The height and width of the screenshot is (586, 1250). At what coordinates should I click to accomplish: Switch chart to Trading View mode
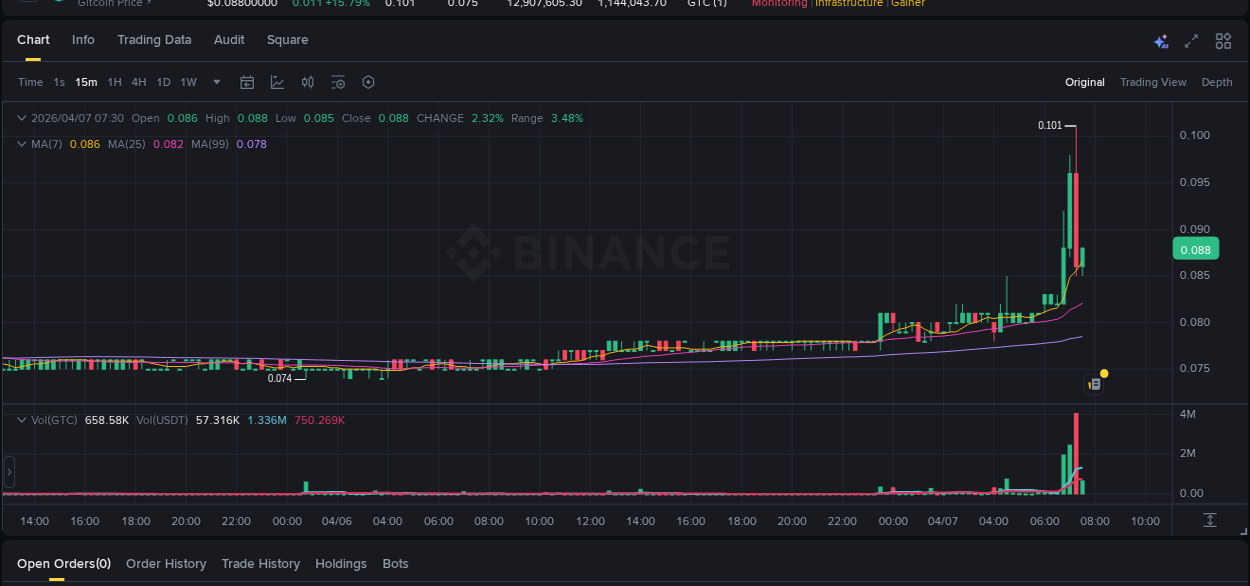[x=1153, y=82]
